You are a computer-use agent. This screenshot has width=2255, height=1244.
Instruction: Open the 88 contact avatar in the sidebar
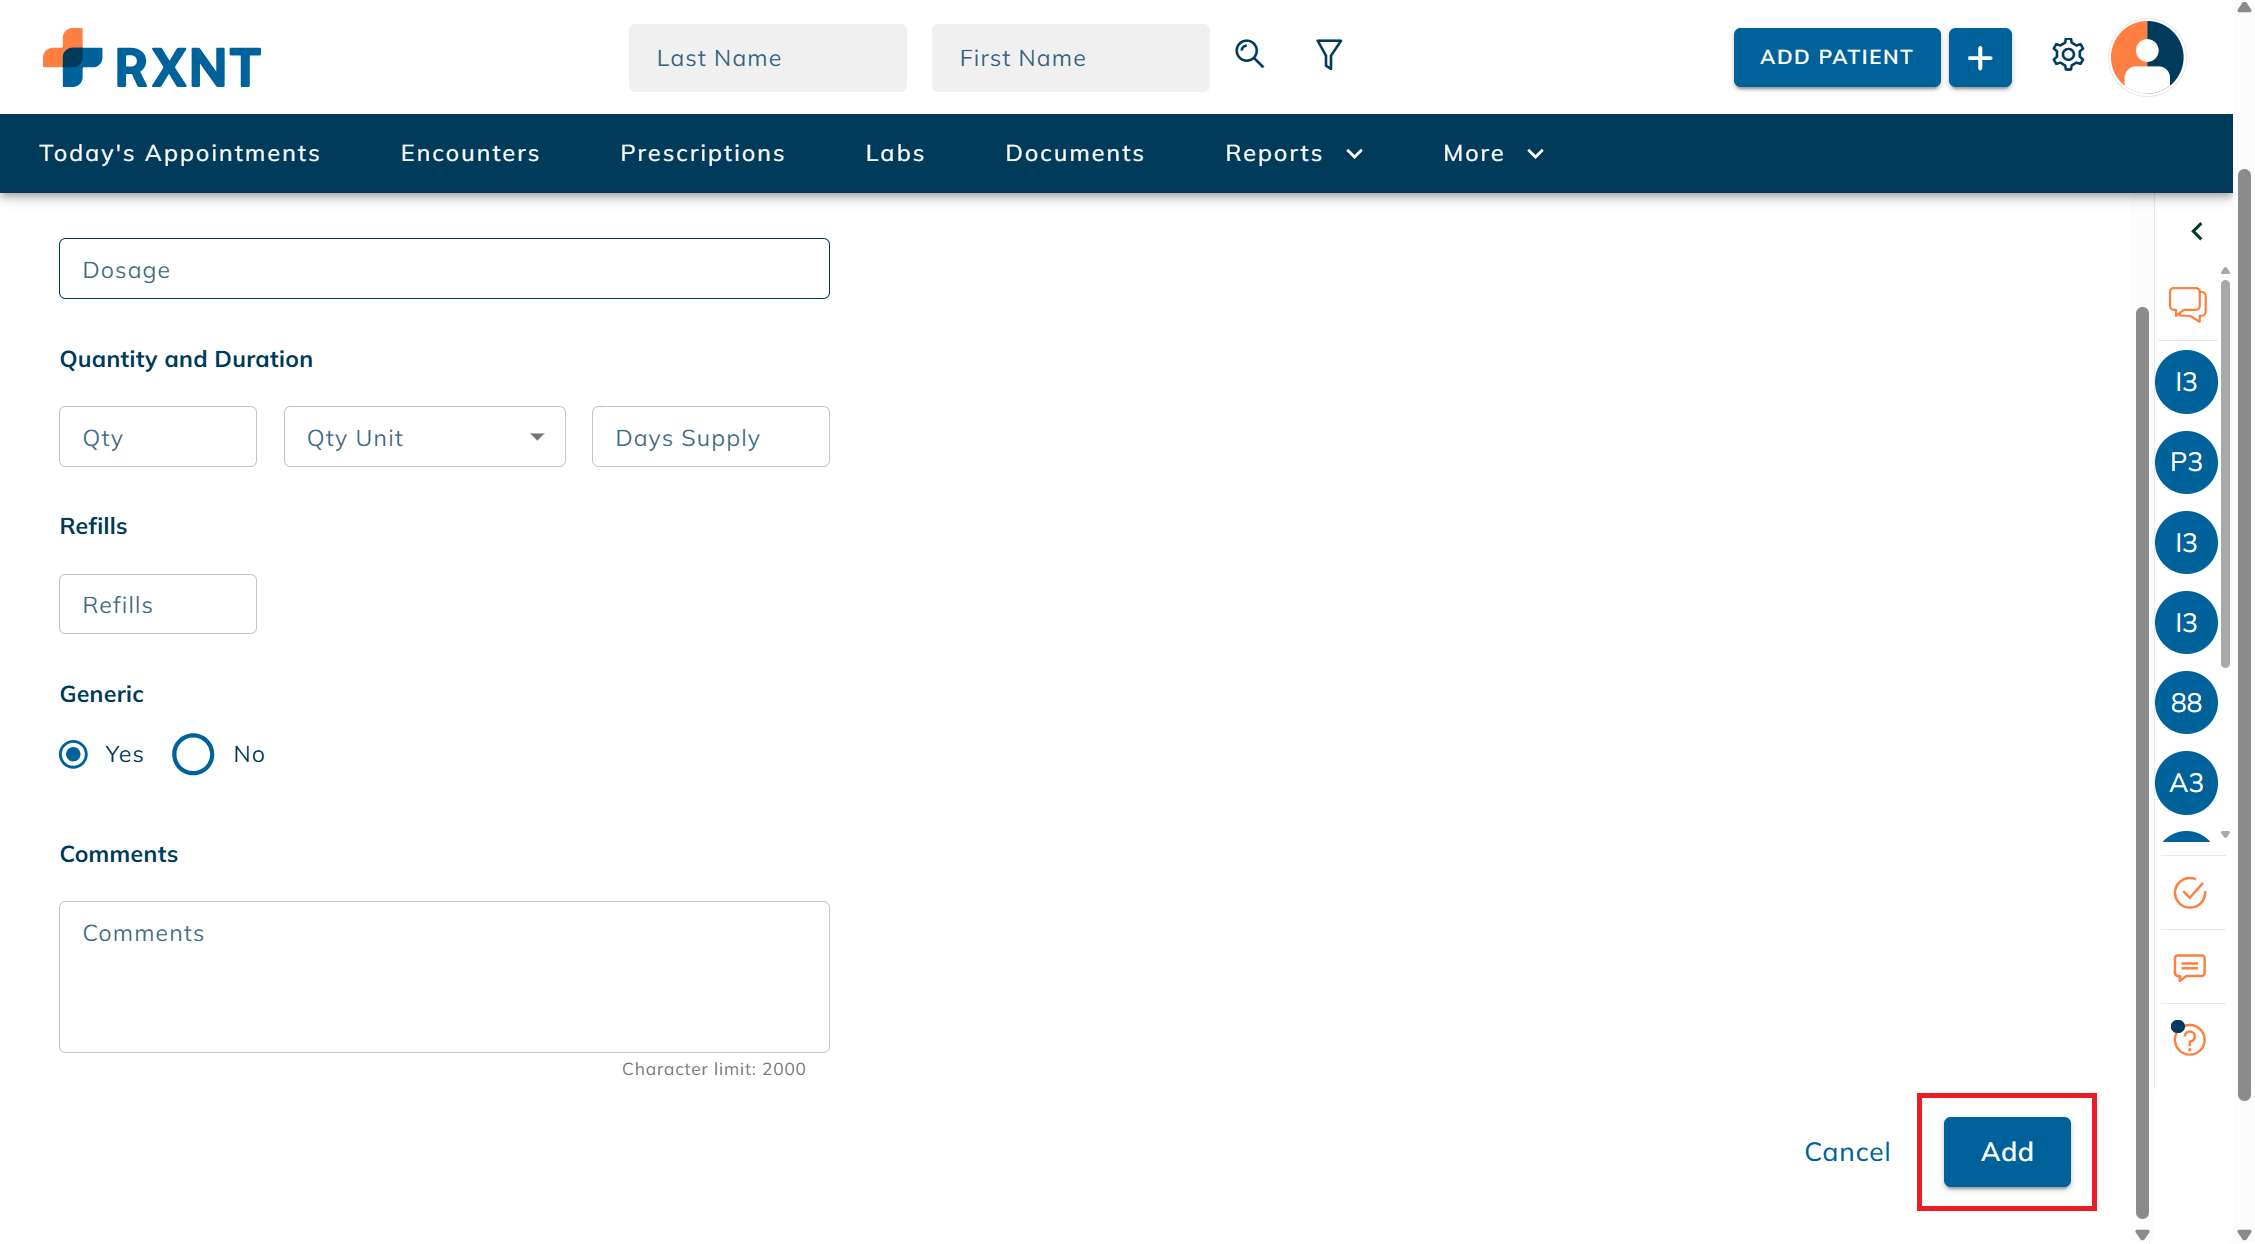point(2186,702)
